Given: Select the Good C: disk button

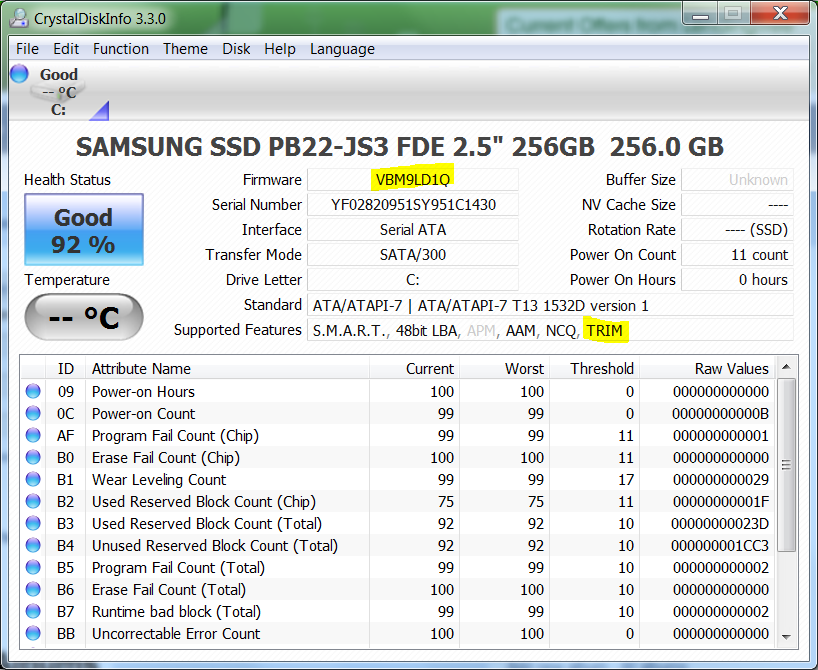Looking at the screenshot, I should coord(58,92).
